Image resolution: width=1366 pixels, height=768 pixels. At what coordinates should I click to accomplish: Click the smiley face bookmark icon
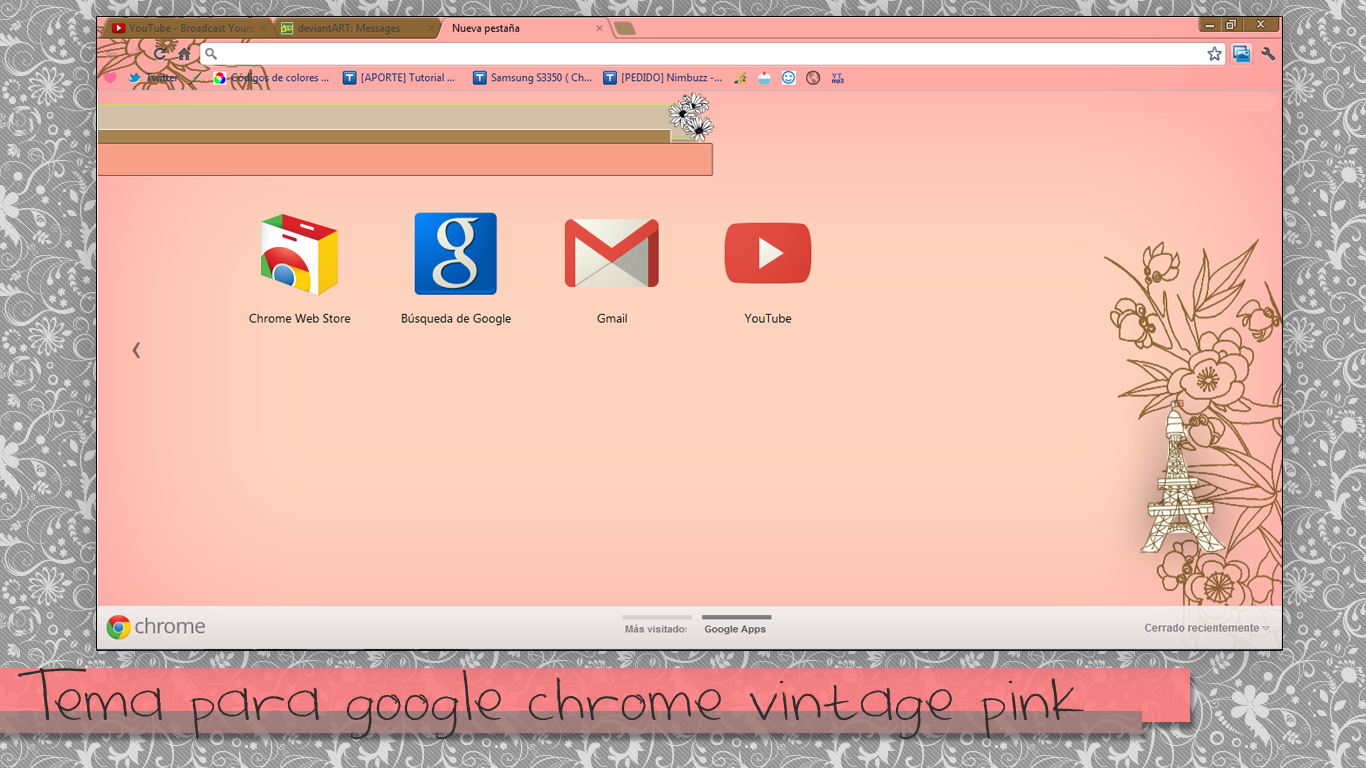coord(788,77)
